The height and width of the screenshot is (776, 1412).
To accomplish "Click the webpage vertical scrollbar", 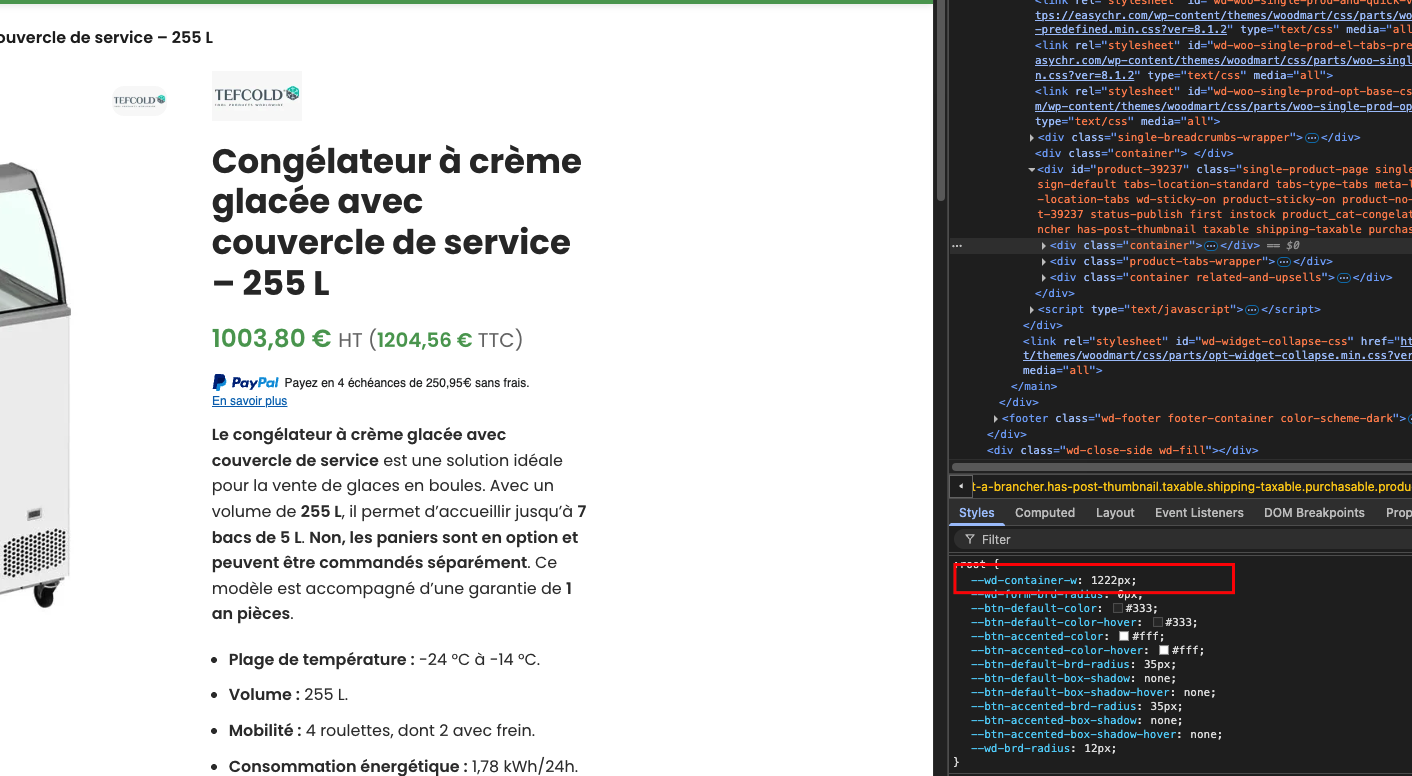I will pyautogui.click(x=940, y=100).
